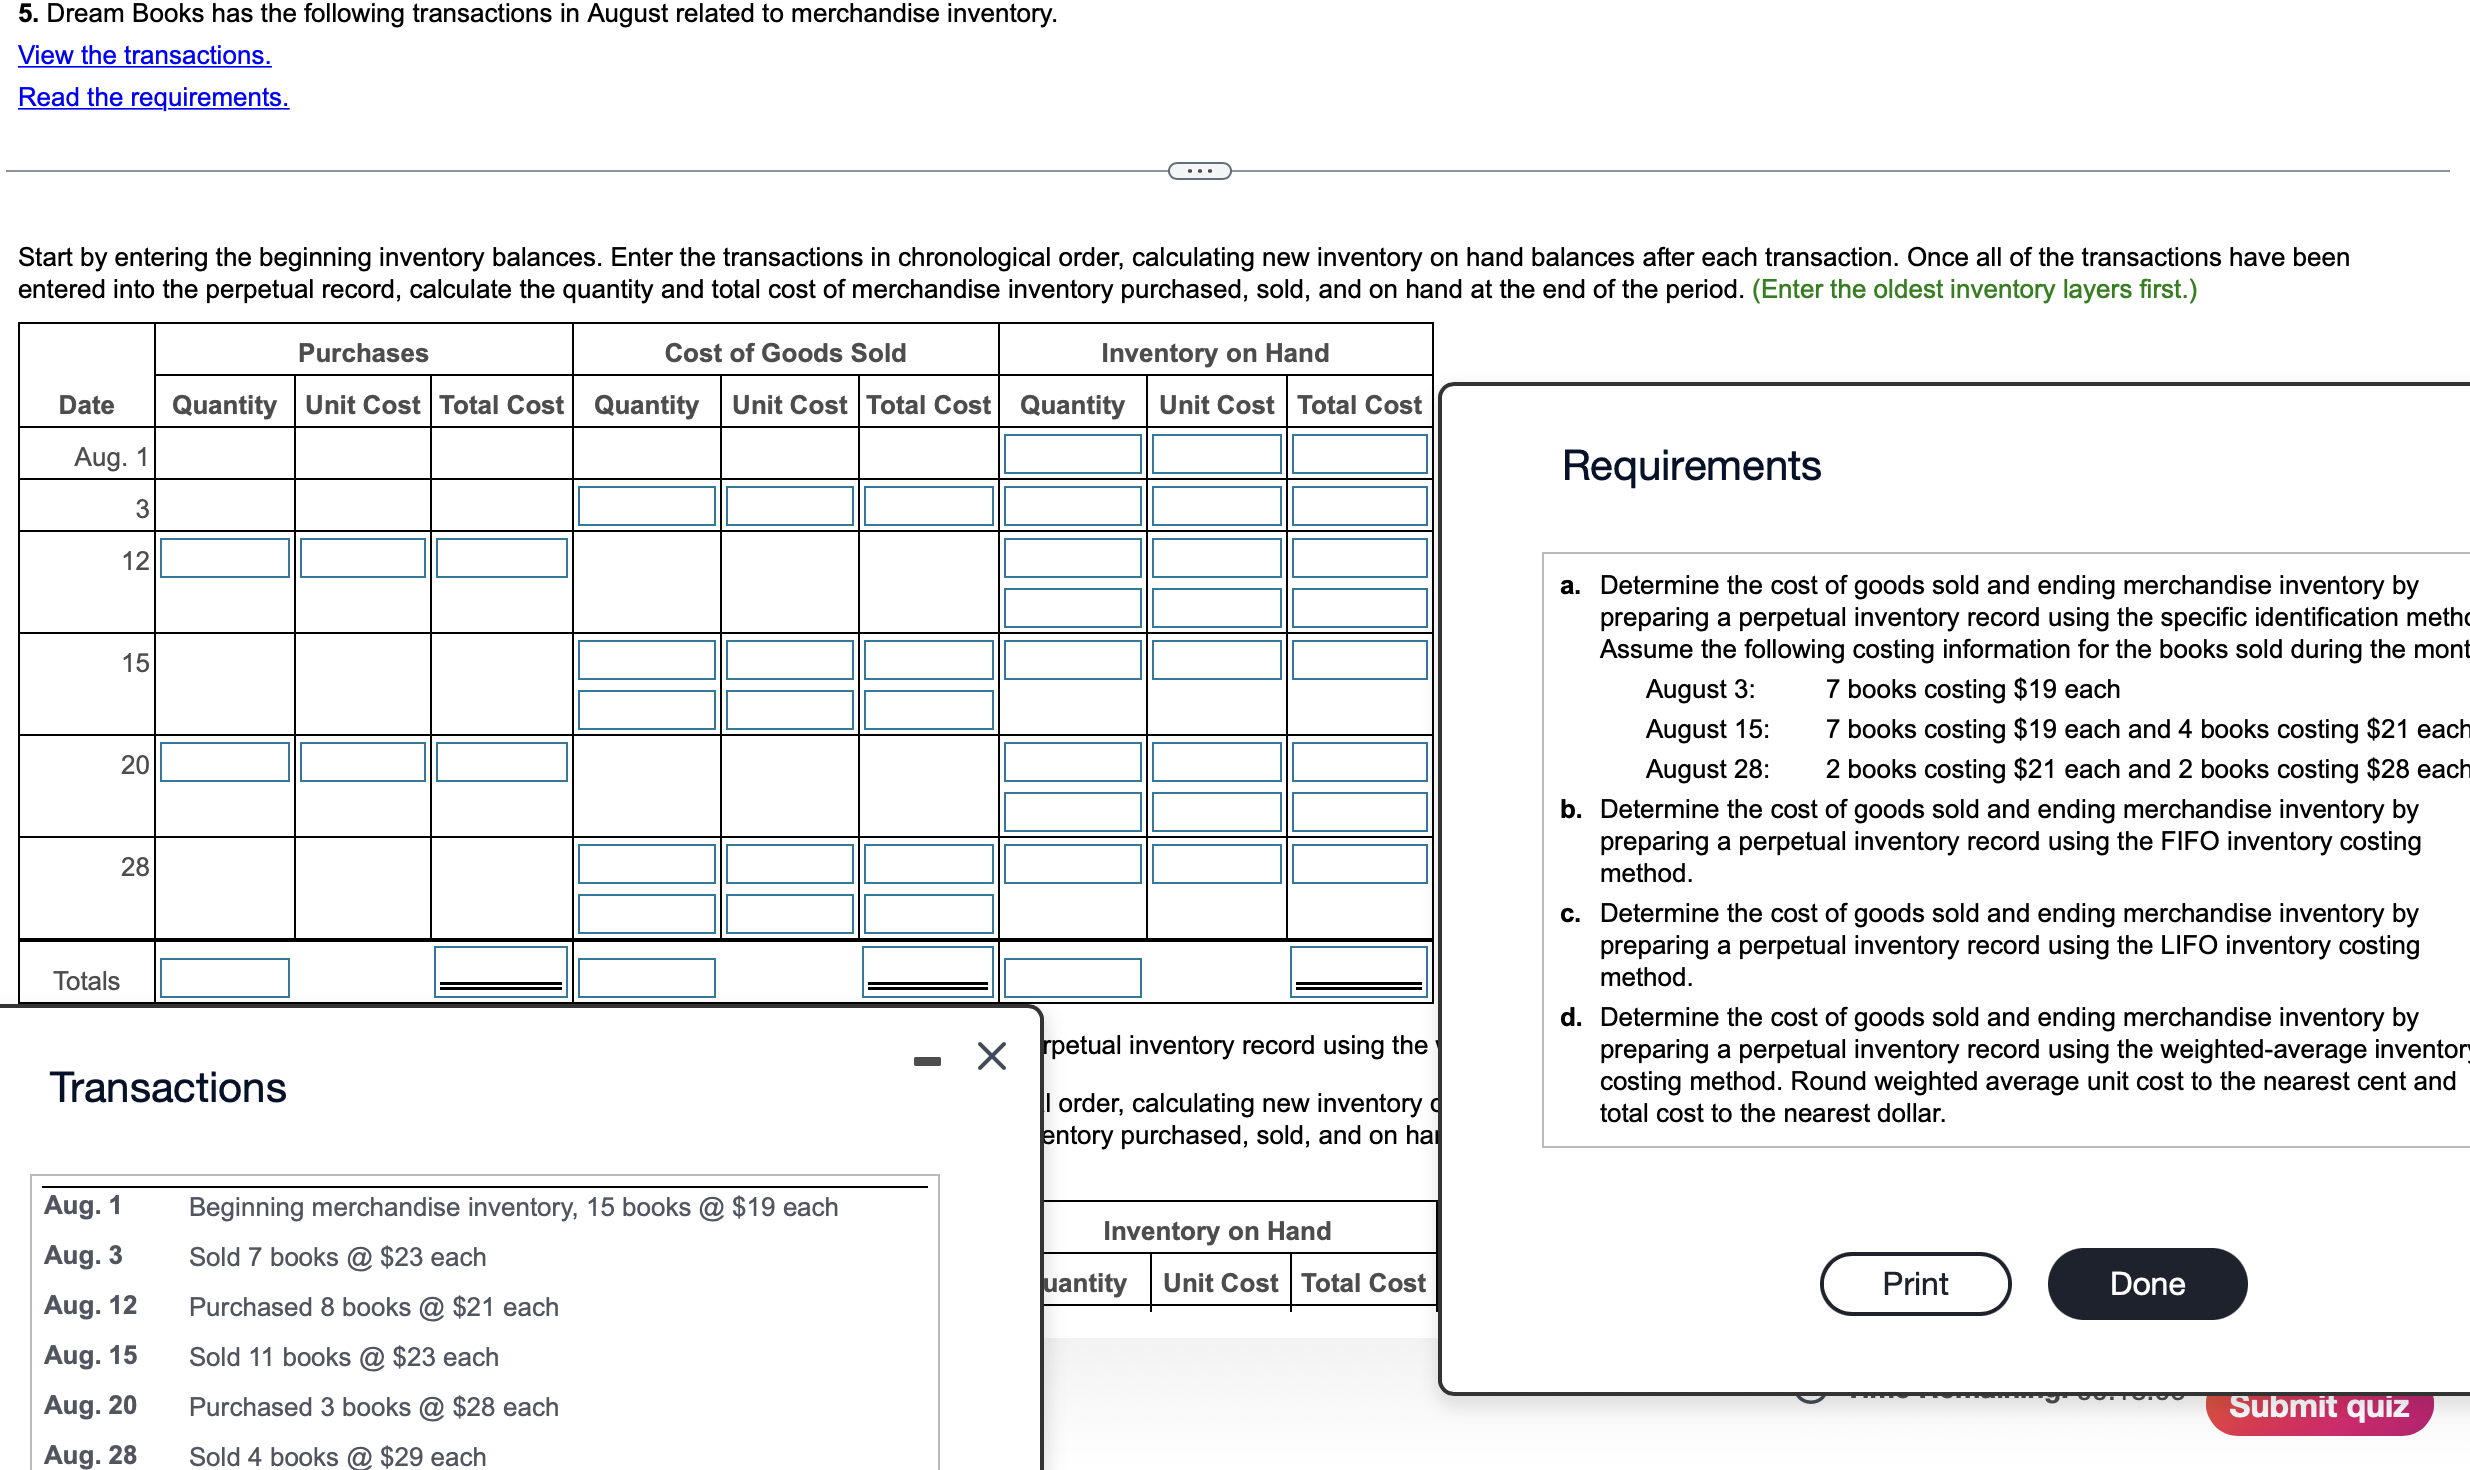Viewport: 2470px width, 1470px height.
Task: Click the Aug. 28 Cost of Goods Sold Total Cost field
Action: click(x=927, y=864)
